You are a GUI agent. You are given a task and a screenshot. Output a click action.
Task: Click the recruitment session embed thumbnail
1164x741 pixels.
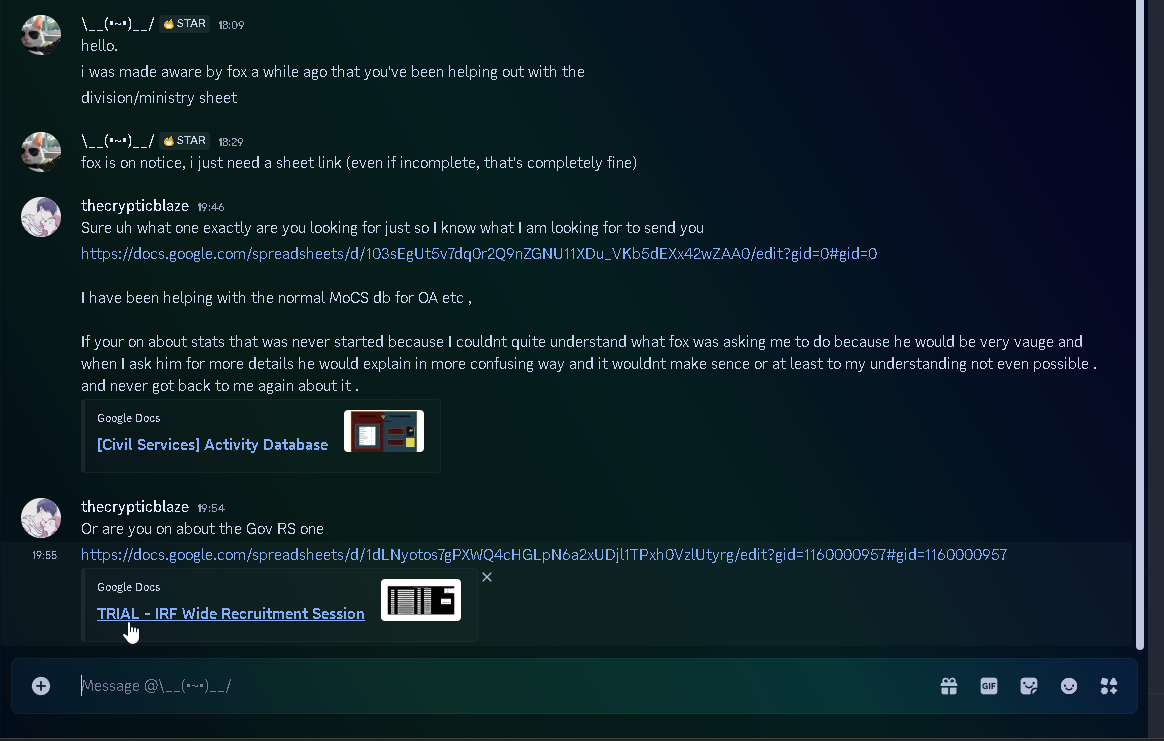tap(421, 600)
